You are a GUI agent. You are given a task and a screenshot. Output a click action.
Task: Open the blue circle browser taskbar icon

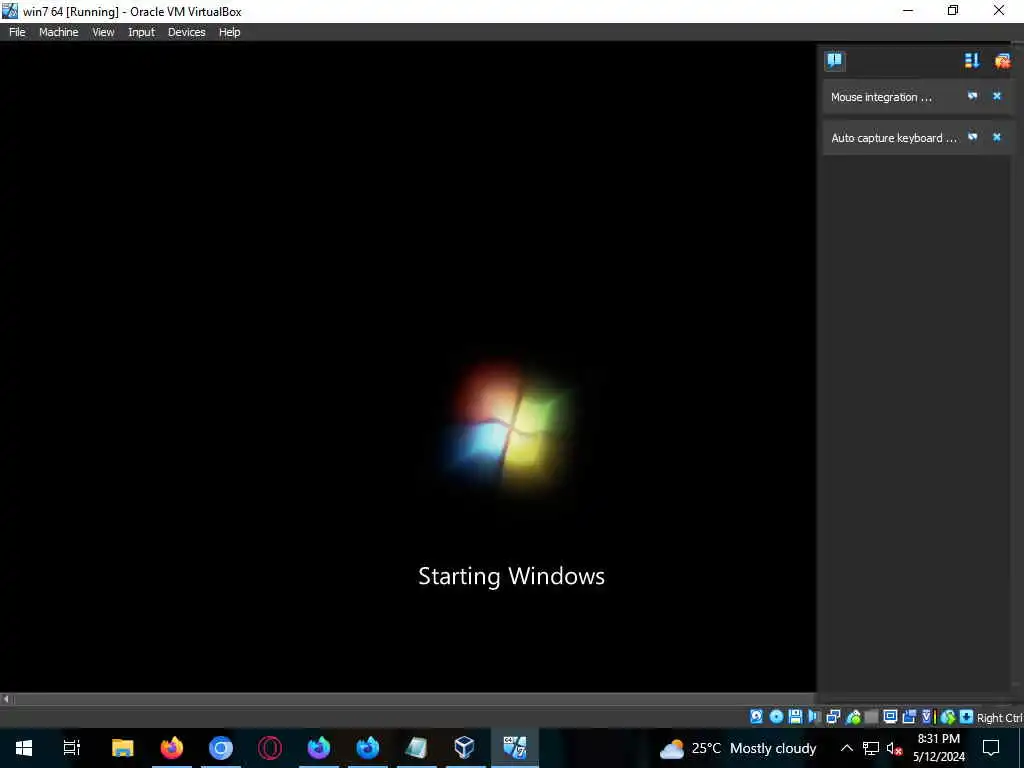(x=221, y=748)
